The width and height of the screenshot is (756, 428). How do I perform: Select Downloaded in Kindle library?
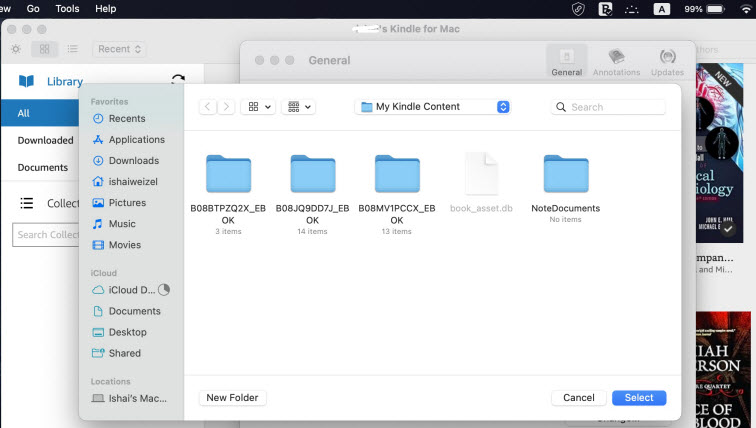[x=45, y=140]
